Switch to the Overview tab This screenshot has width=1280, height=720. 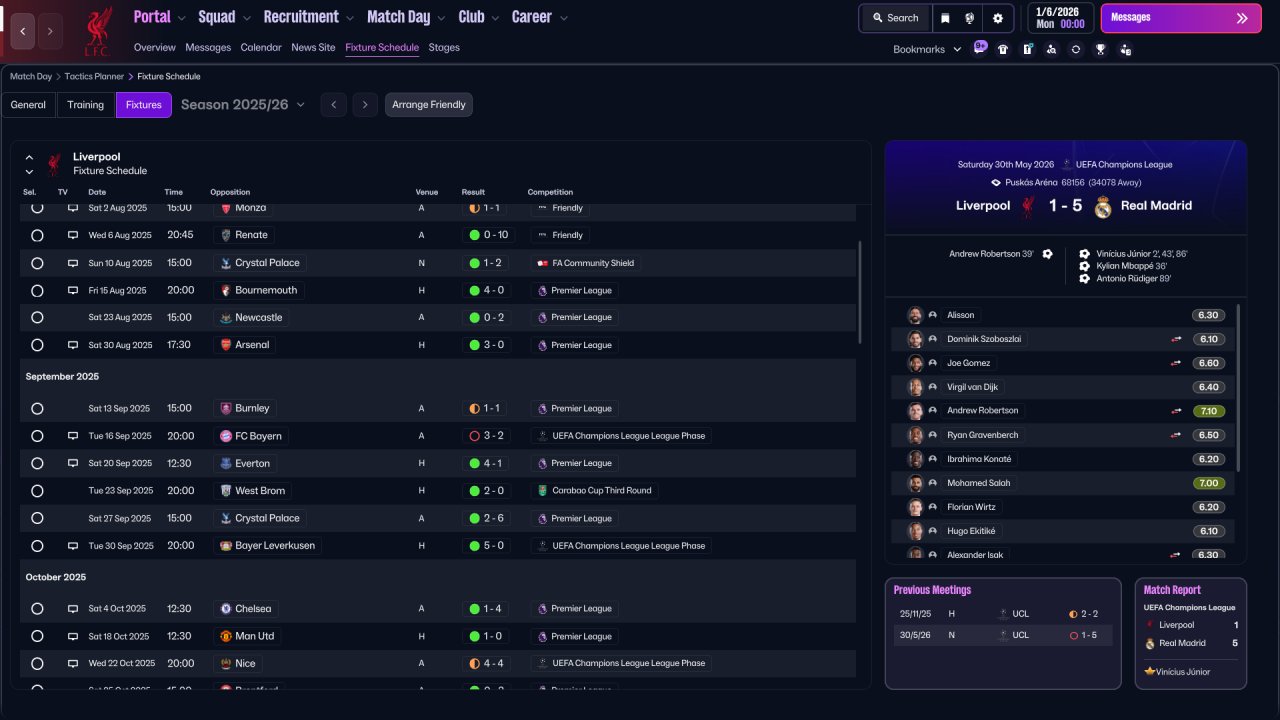click(x=154, y=47)
